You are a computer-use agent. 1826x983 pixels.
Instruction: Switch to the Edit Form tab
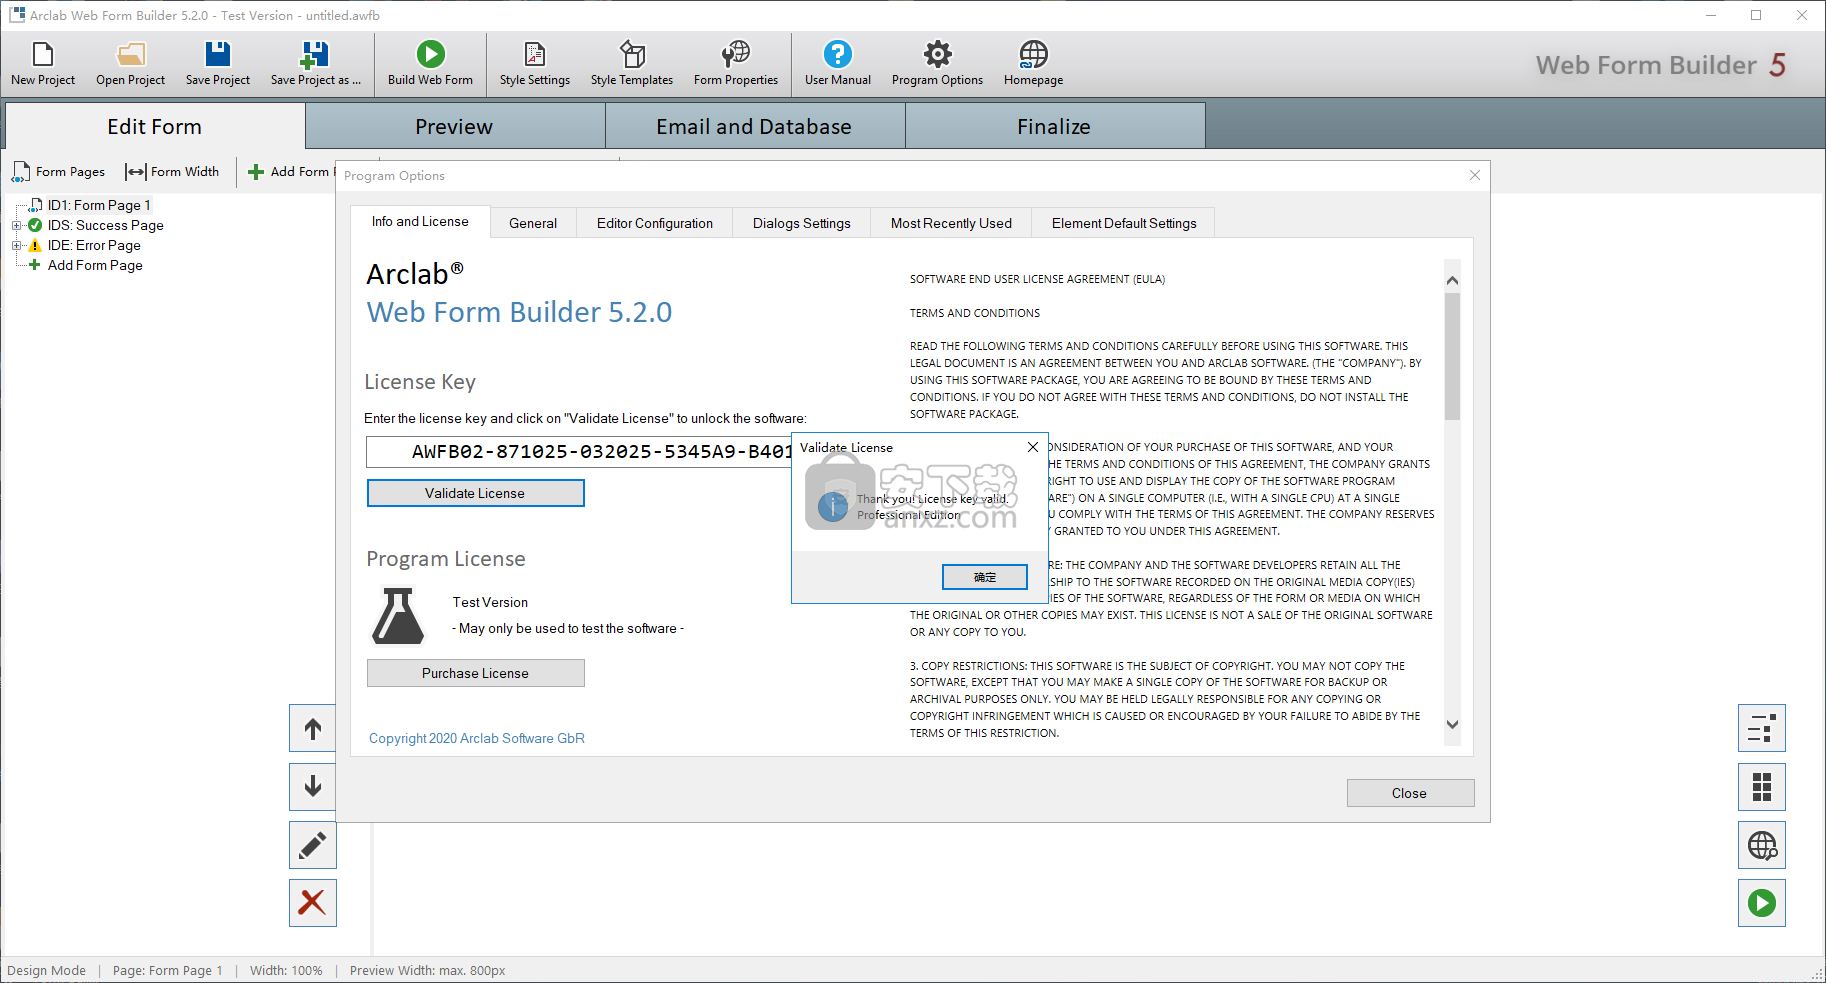(155, 127)
